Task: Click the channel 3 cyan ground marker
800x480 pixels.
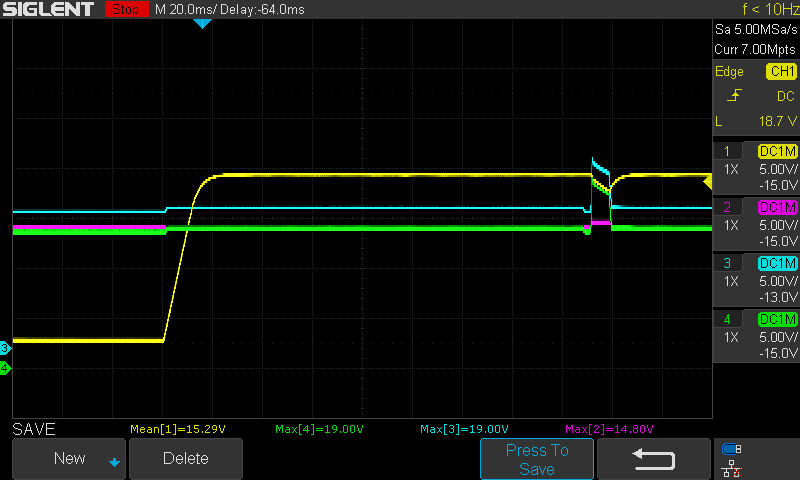Action: (x=5, y=348)
